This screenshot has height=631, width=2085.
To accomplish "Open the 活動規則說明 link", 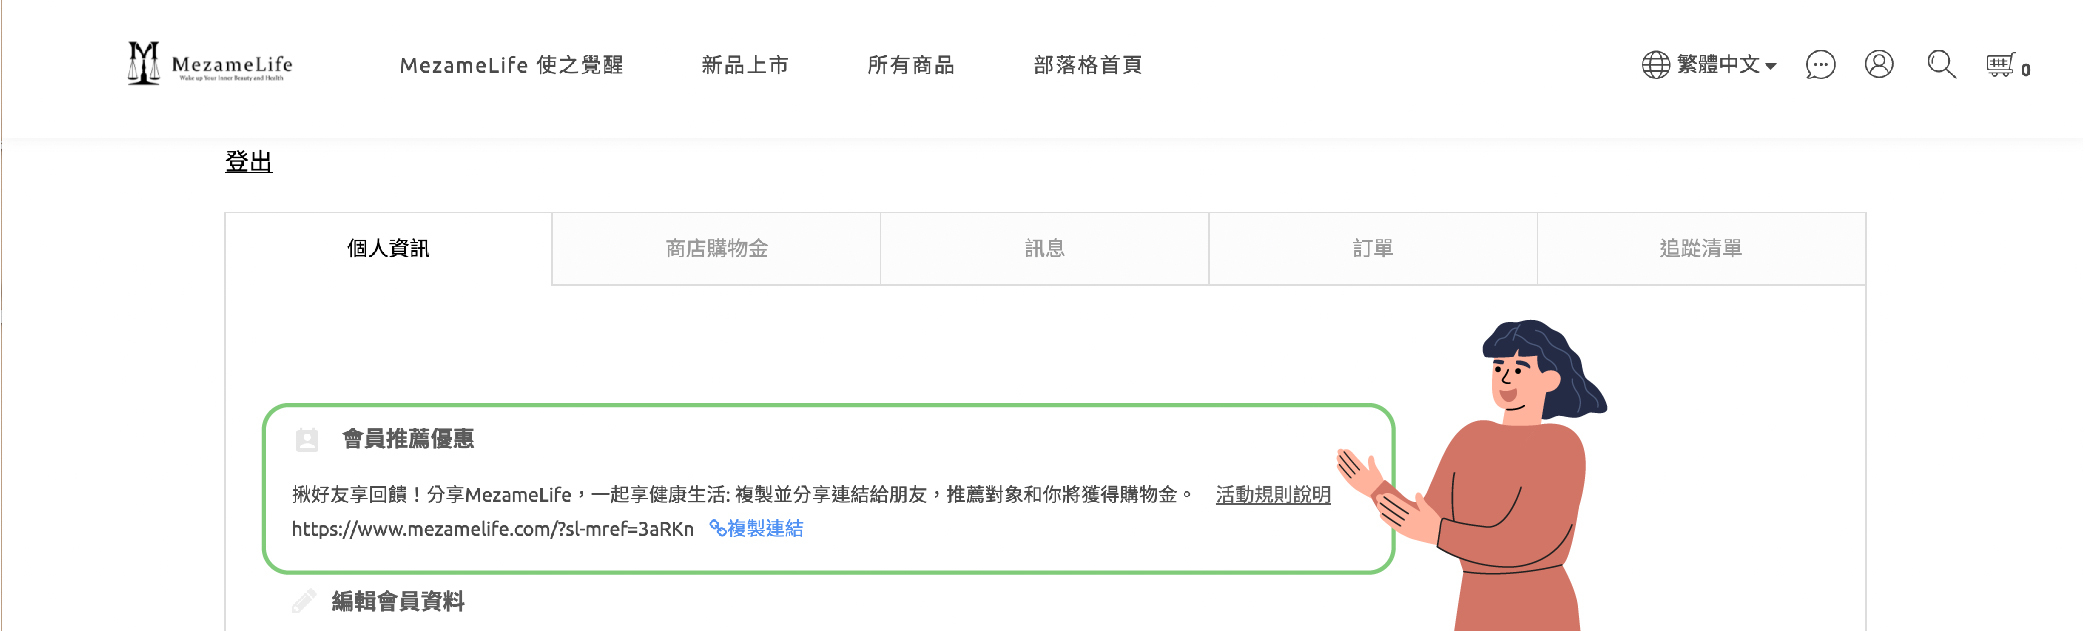I will pyautogui.click(x=1273, y=495).
